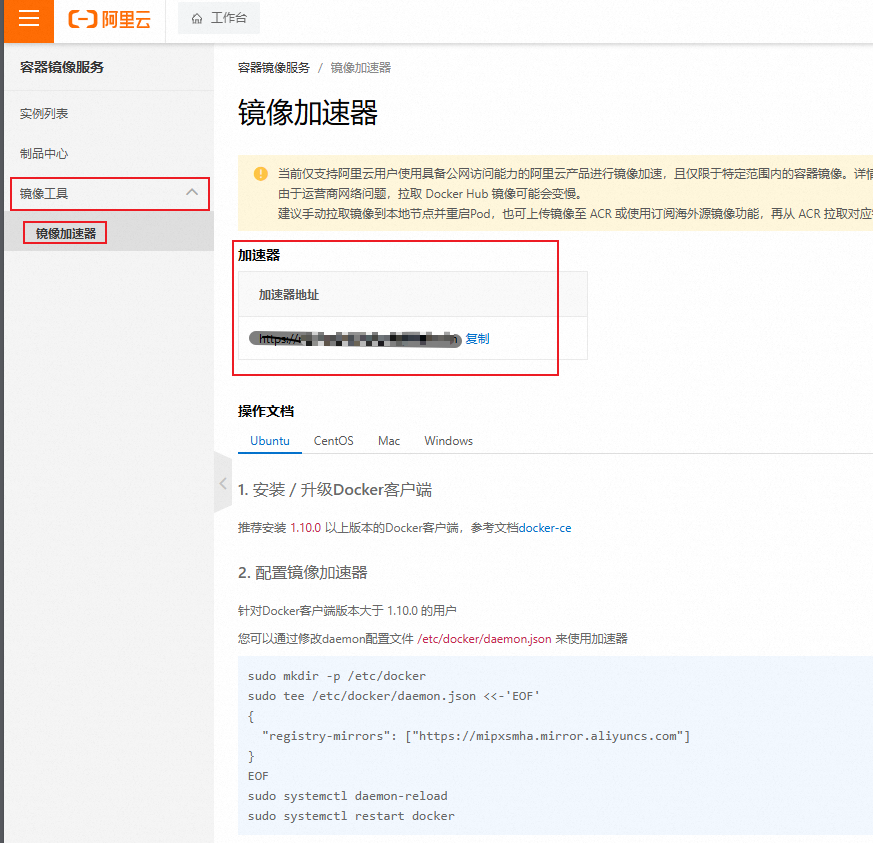Click the chevron arrow next to 镜像工具
Viewport: 873px width, 843px height.
[192, 192]
